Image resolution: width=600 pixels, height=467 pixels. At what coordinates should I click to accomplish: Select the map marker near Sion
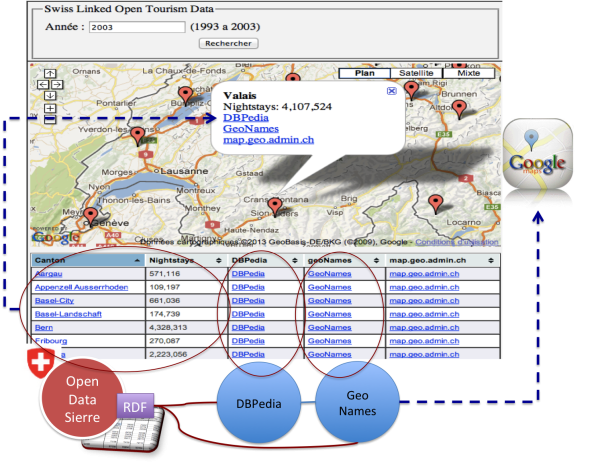(x=275, y=208)
